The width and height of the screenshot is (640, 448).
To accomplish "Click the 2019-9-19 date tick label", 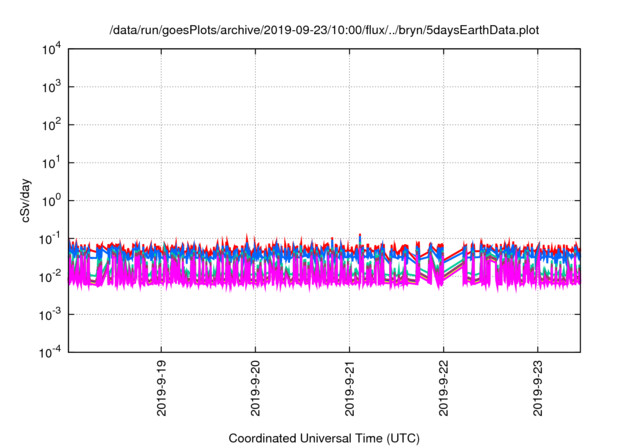I will 162,388.
